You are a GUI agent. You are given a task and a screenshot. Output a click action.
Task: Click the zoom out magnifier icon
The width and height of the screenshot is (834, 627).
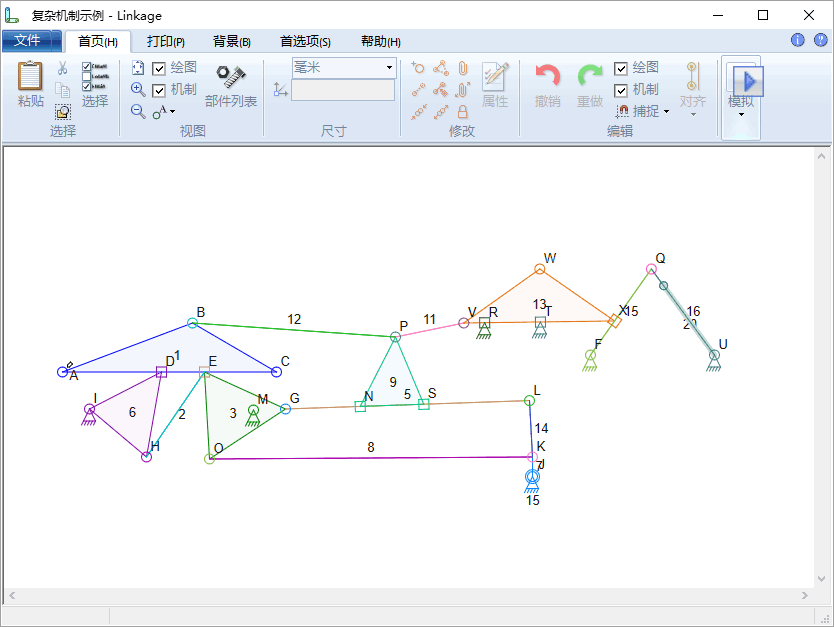138,111
